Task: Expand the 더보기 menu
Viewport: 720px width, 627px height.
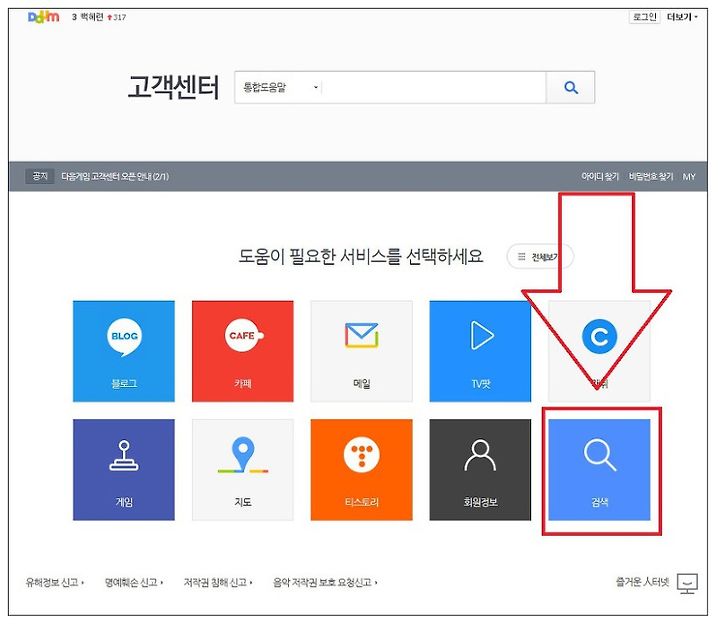Action: tap(682, 17)
